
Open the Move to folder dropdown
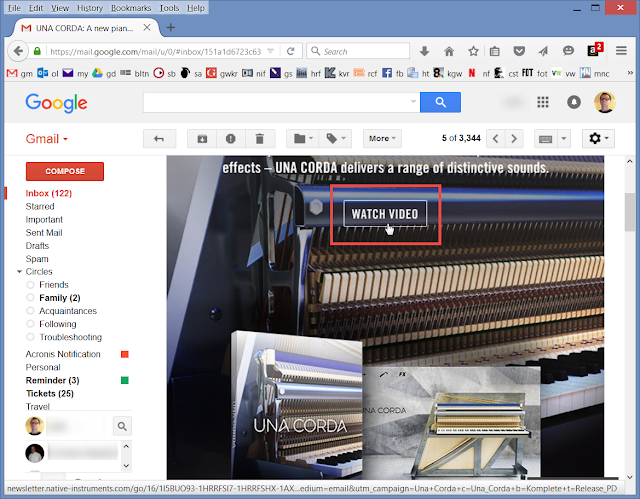click(303, 139)
